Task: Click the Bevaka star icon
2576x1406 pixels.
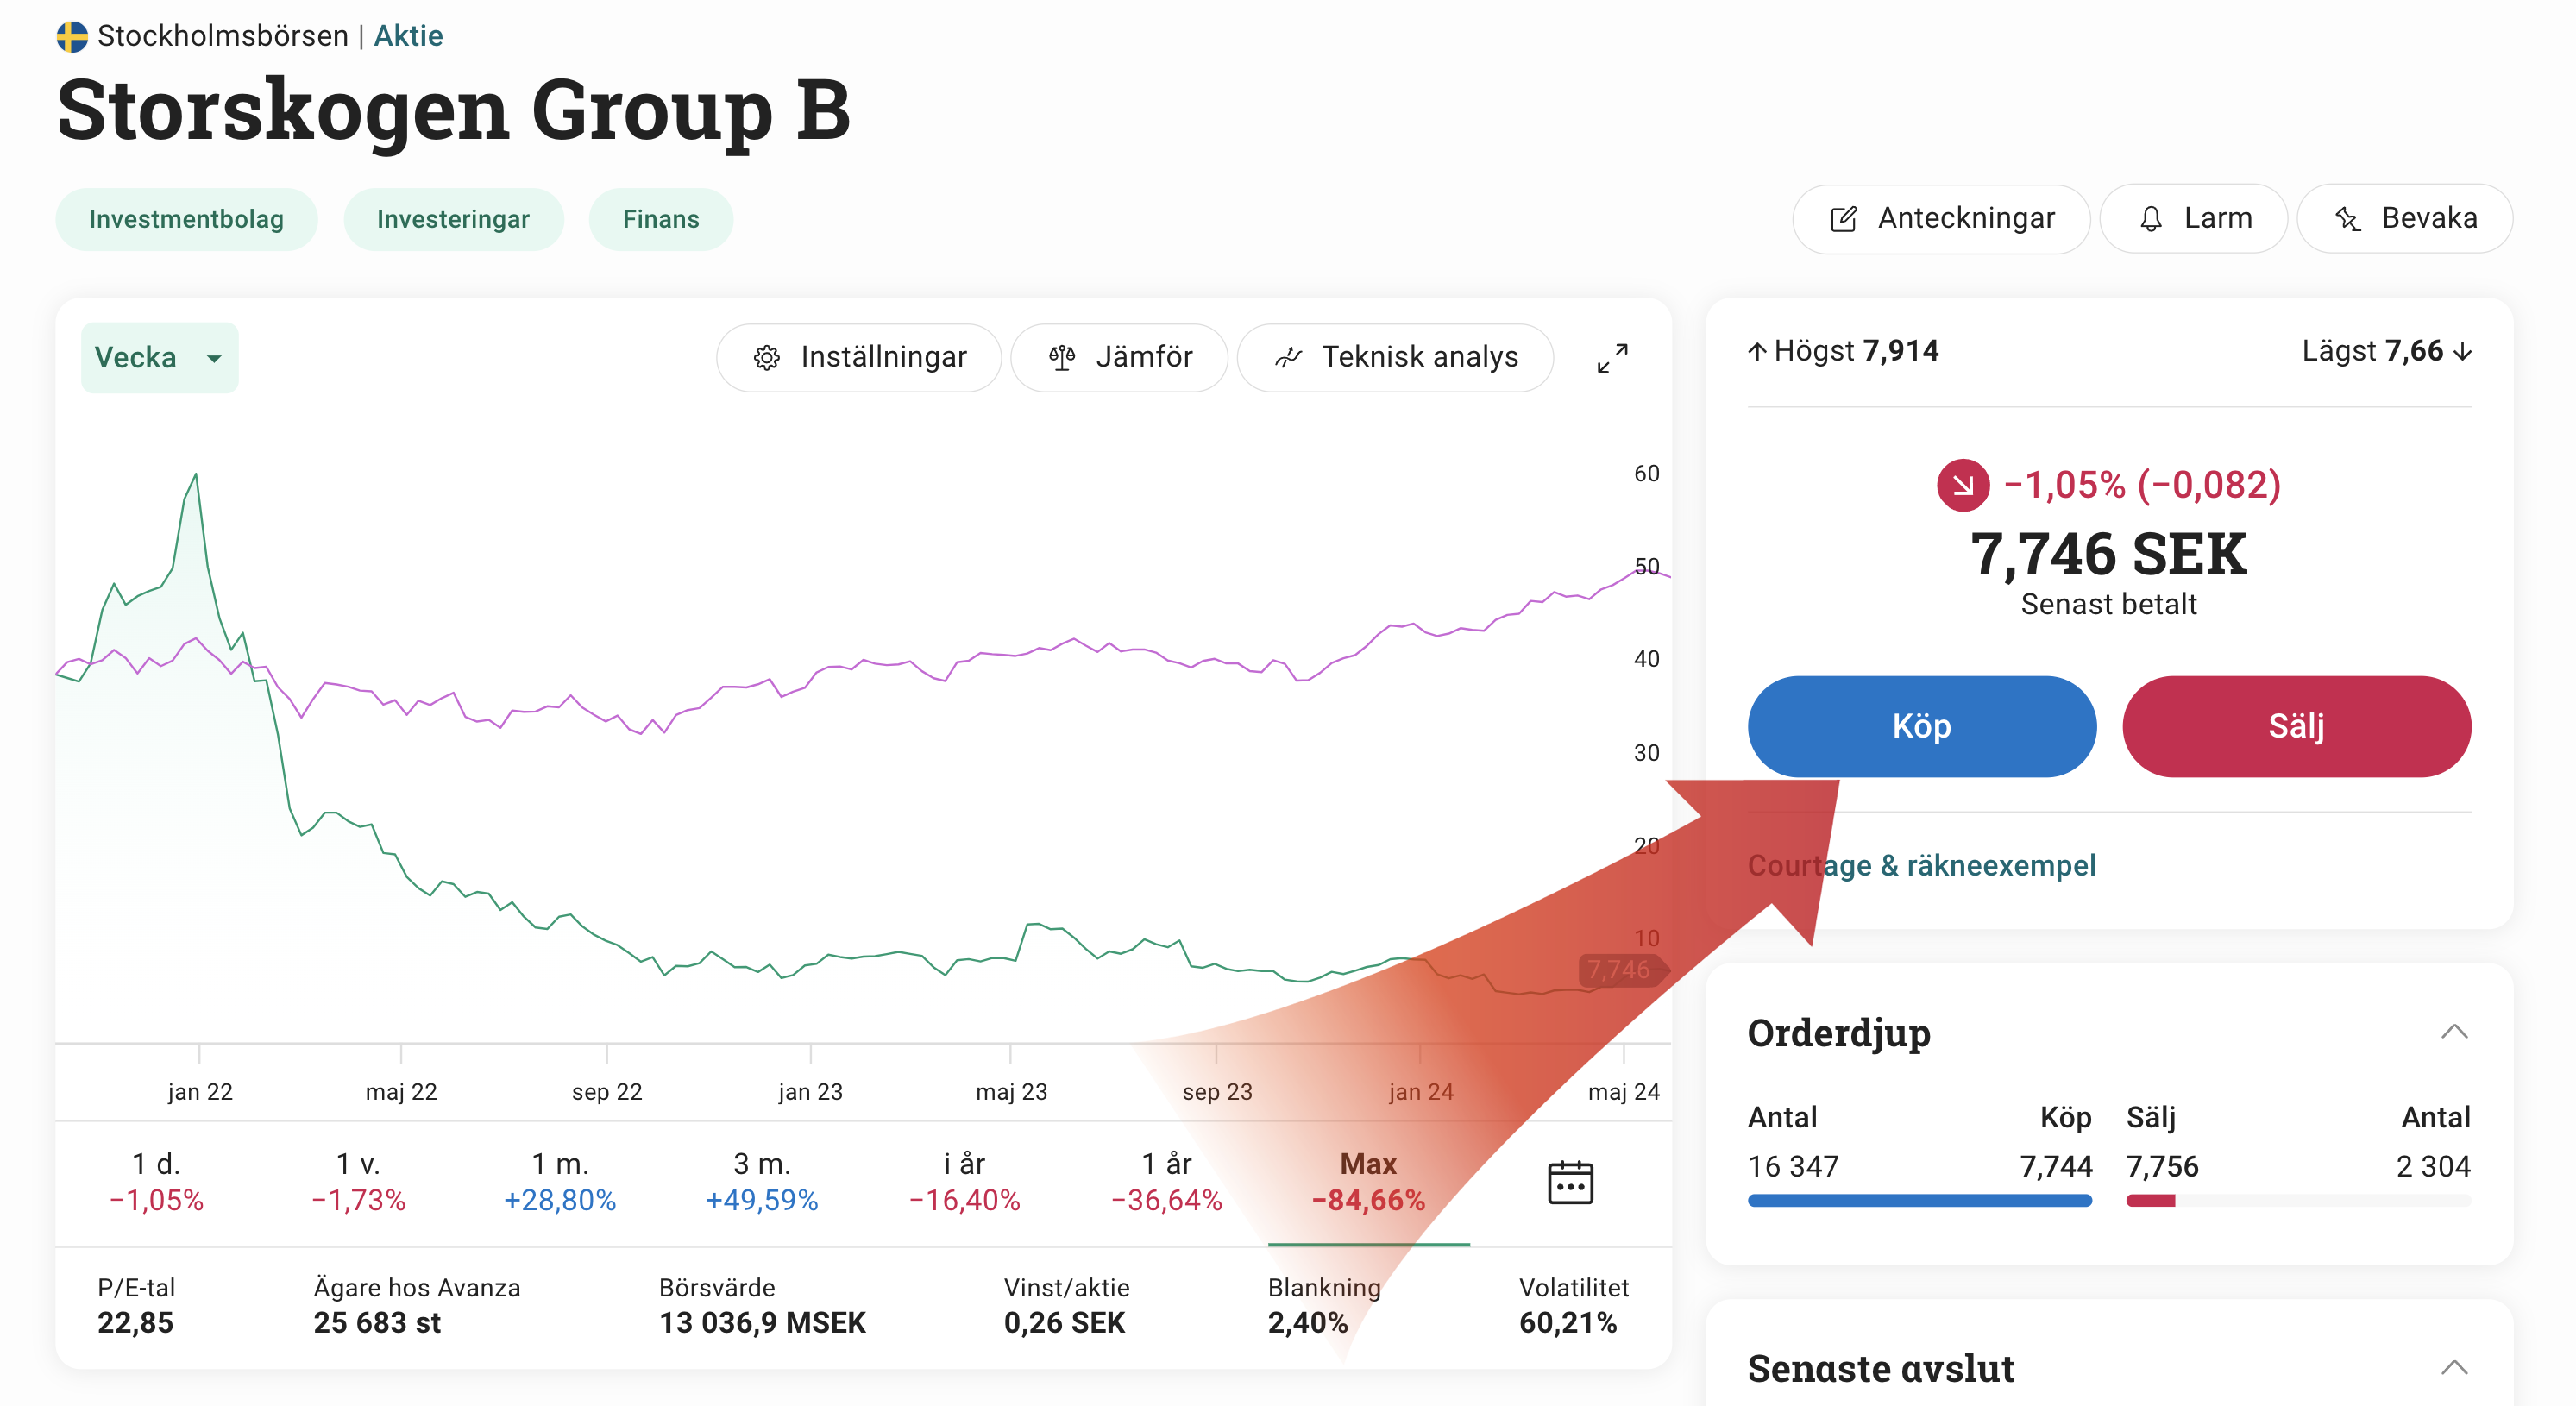Action: [x=2348, y=219]
